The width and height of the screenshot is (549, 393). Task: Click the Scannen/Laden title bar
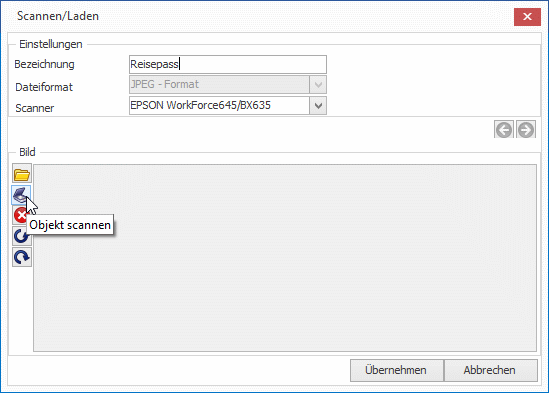click(x=245, y=16)
